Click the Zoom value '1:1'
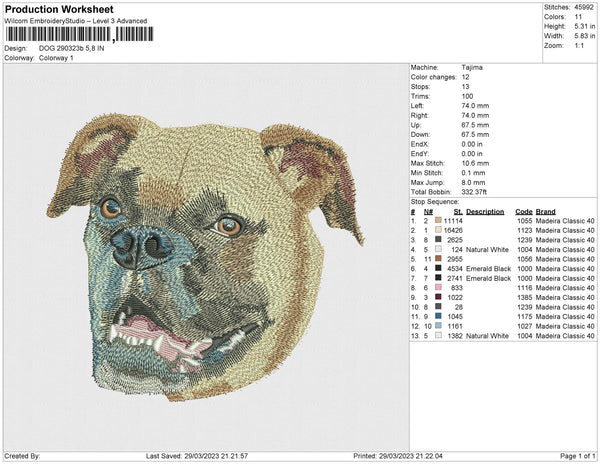This screenshot has width=600, height=464. (x=579, y=46)
